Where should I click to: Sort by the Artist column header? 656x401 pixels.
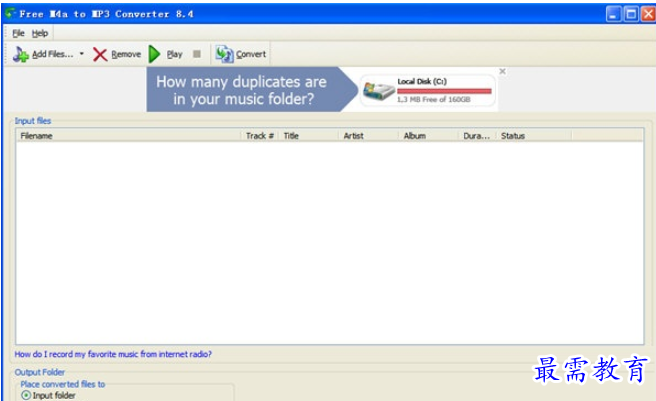368,136
